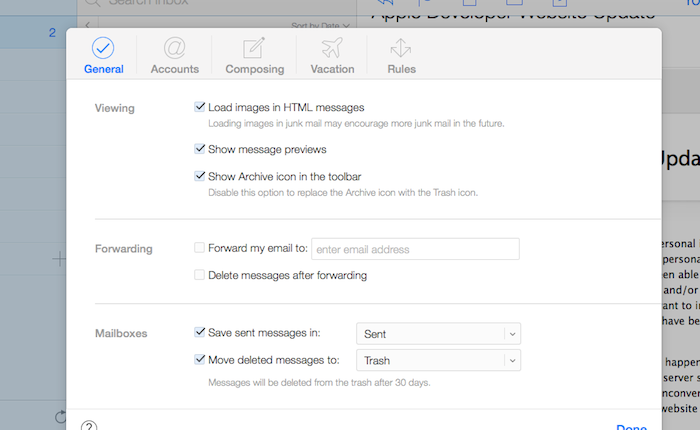
Task: Select the Composing pencil icon
Action: [x=253, y=47]
